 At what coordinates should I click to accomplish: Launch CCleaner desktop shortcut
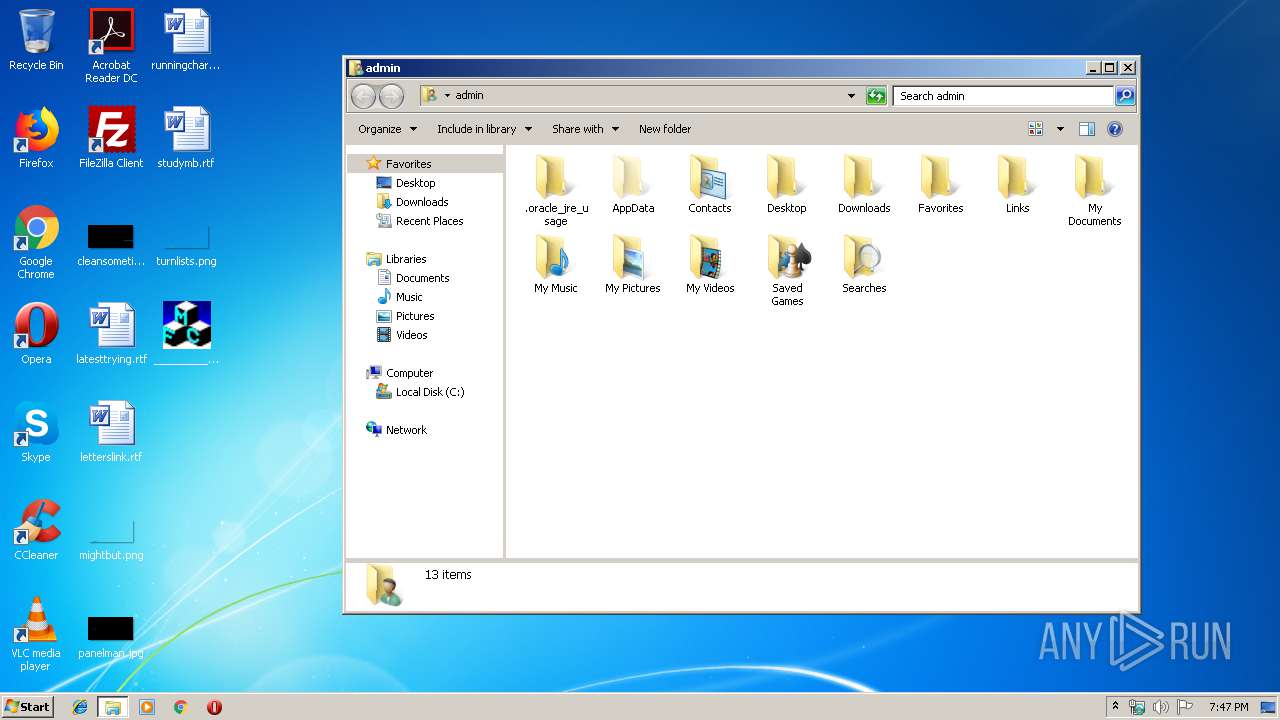[x=36, y=530]
